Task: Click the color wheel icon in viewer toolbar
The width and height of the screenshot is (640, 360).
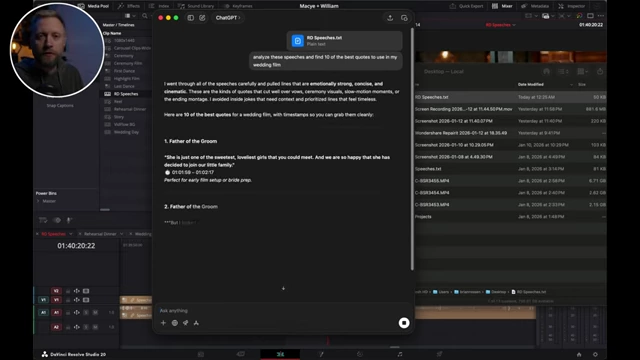Action: click(579, 16)
